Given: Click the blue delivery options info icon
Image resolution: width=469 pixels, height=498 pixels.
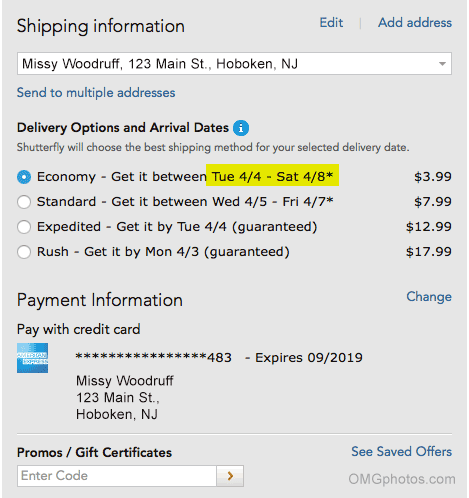Looking at the screenshot, I should pyautogui.click(x=241, y=128).
